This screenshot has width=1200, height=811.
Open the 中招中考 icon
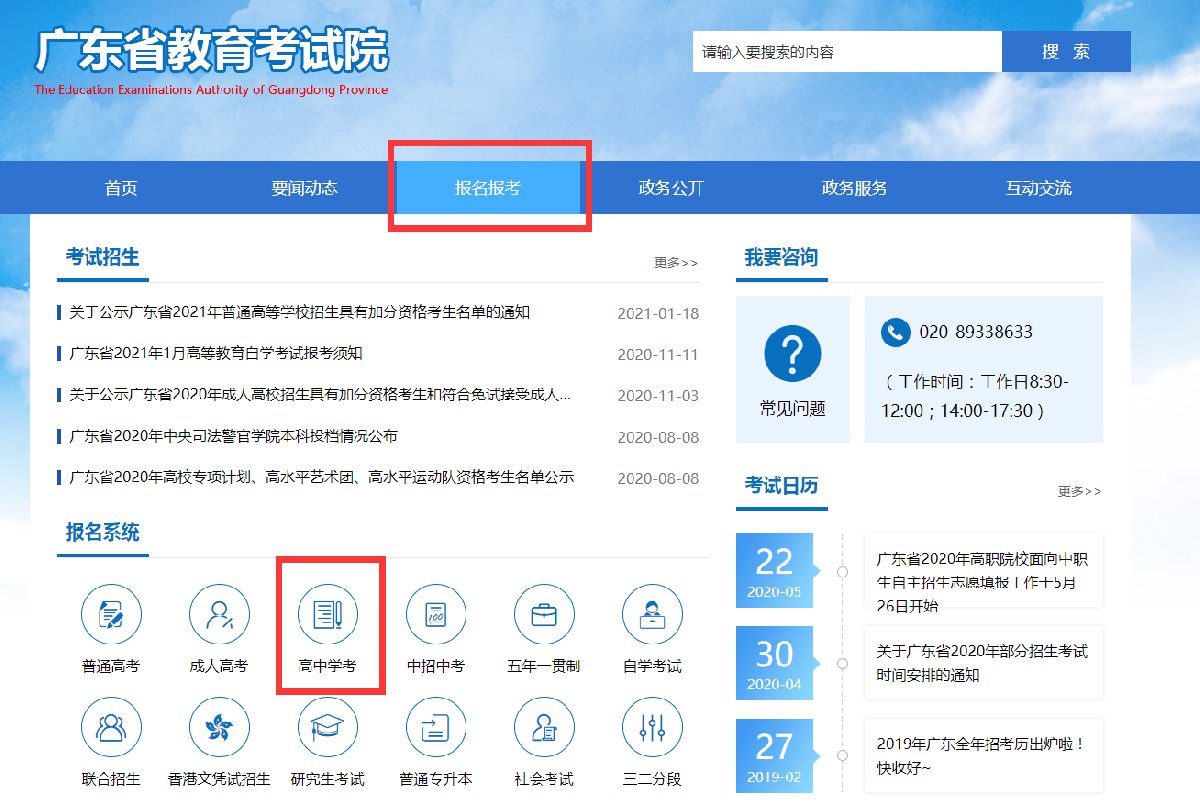point(435,615)
